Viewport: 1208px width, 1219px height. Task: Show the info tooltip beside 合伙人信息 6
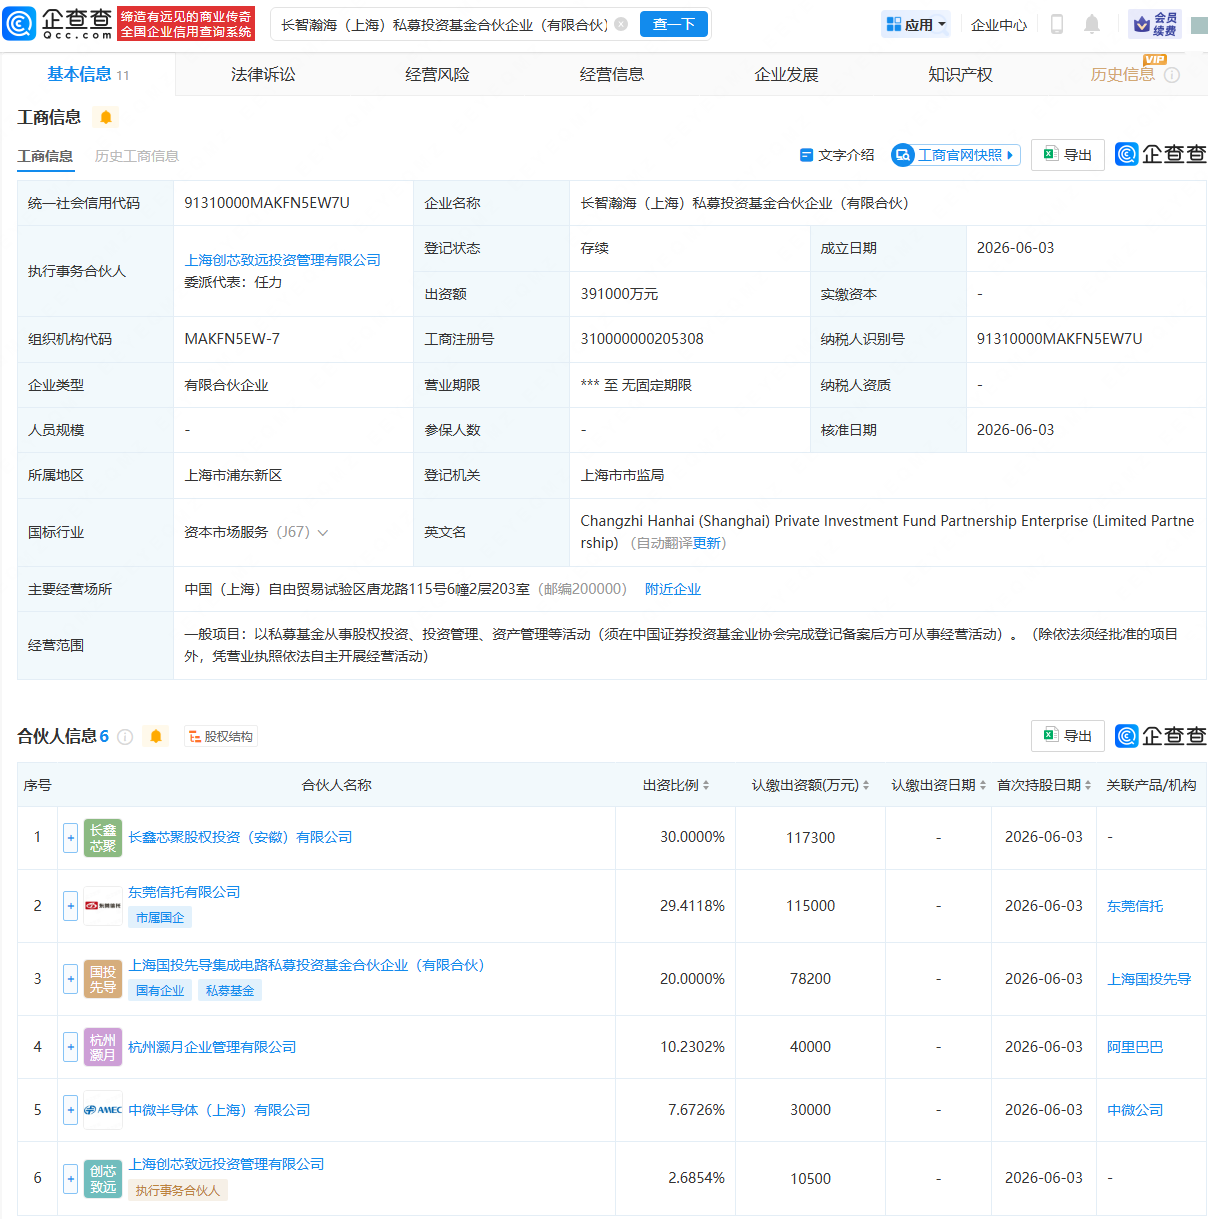[x=125, y=737]
